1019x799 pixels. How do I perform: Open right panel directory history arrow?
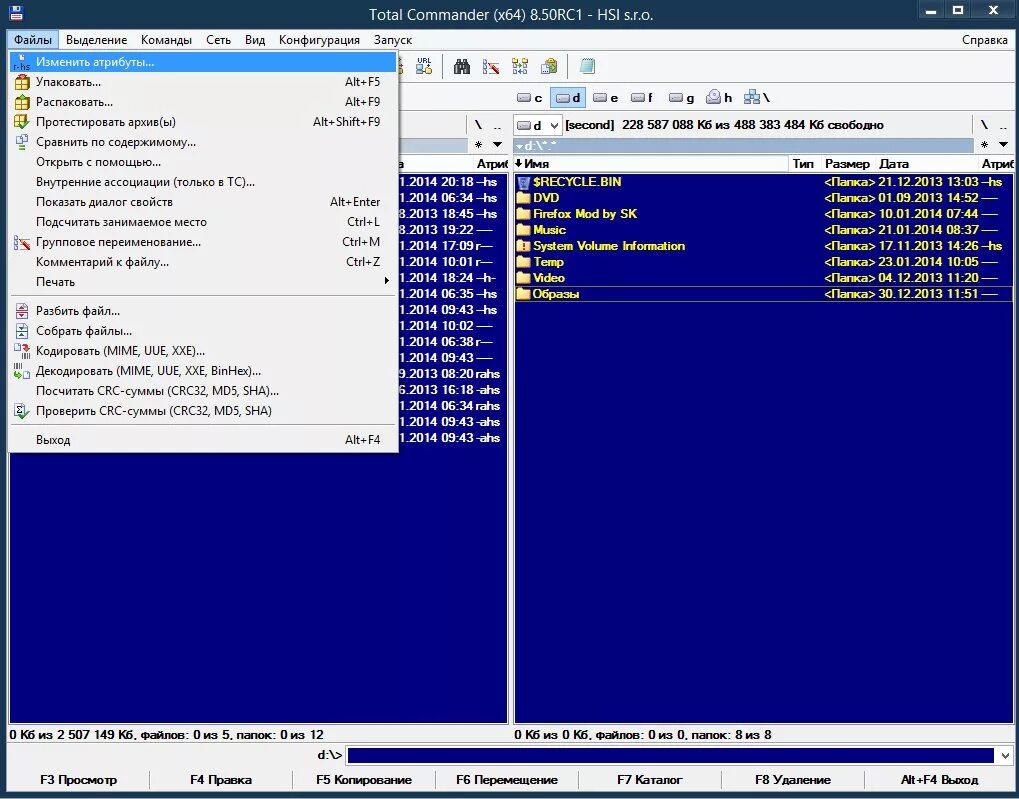[x=1003, y=144]
